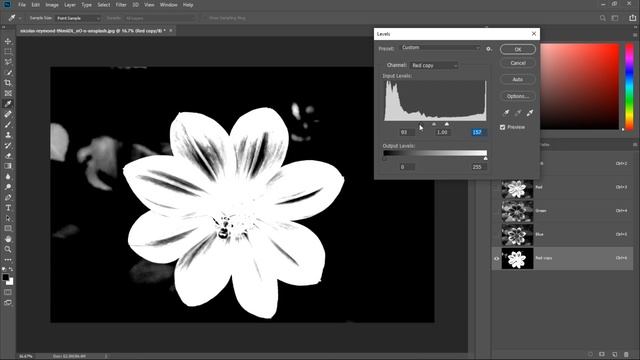Select the Spot Healing Brush tool
The width and height of the screenshot is (640, 360).
point(8,114)
